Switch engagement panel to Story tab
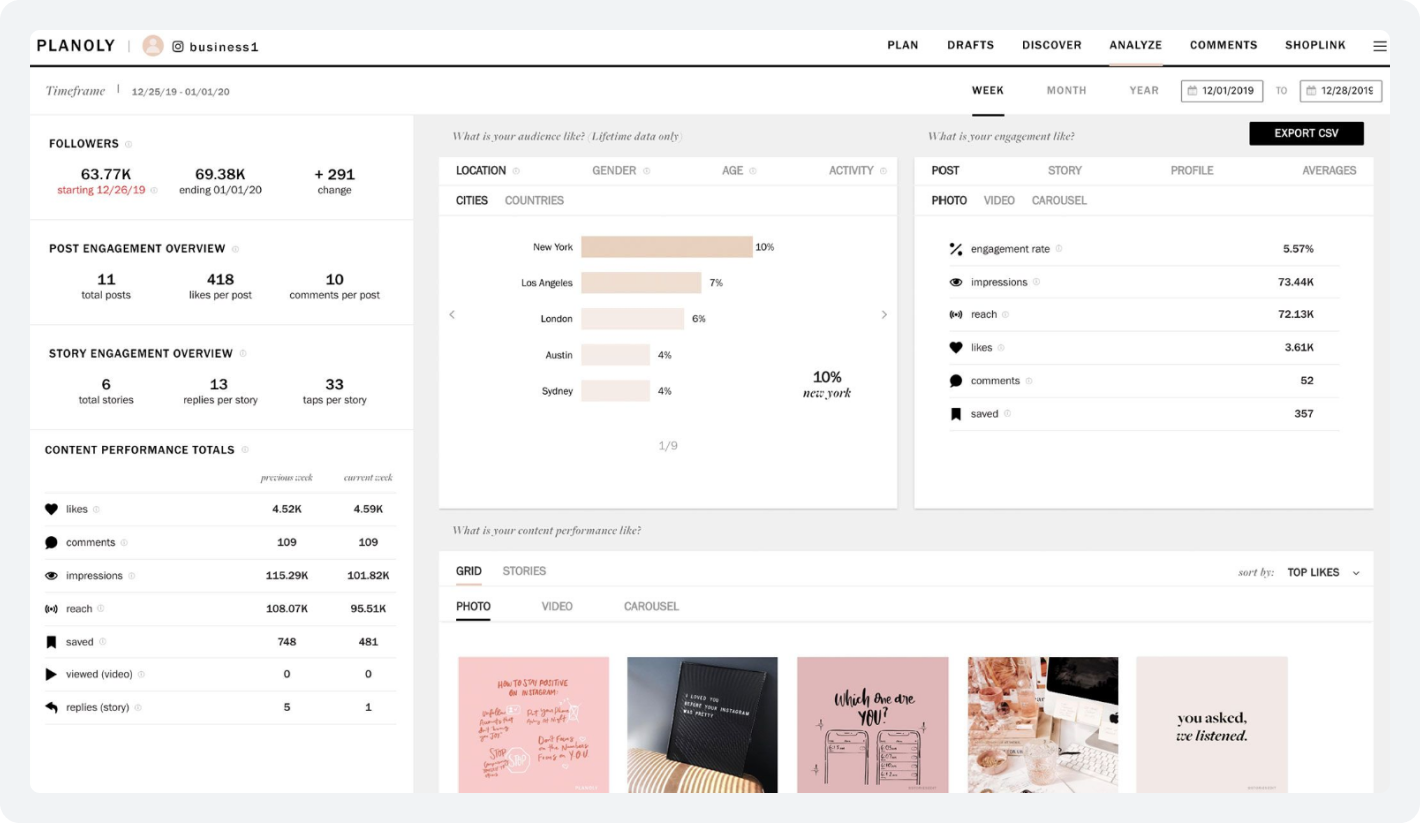The width and height of the screenshot is (1420, 823). click(1065, 171)
